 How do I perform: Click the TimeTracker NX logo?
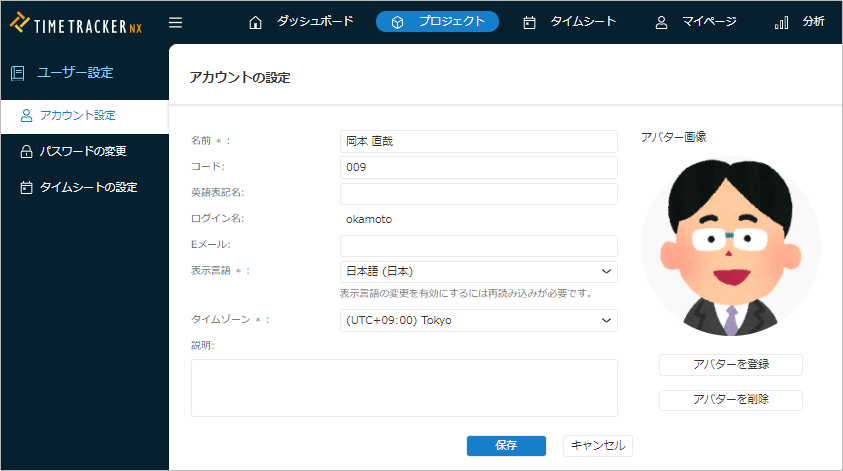click(x=76, y=22)
